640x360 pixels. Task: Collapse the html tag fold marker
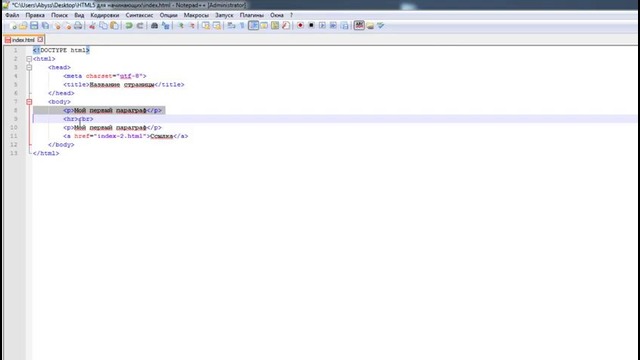coord(29,59)
